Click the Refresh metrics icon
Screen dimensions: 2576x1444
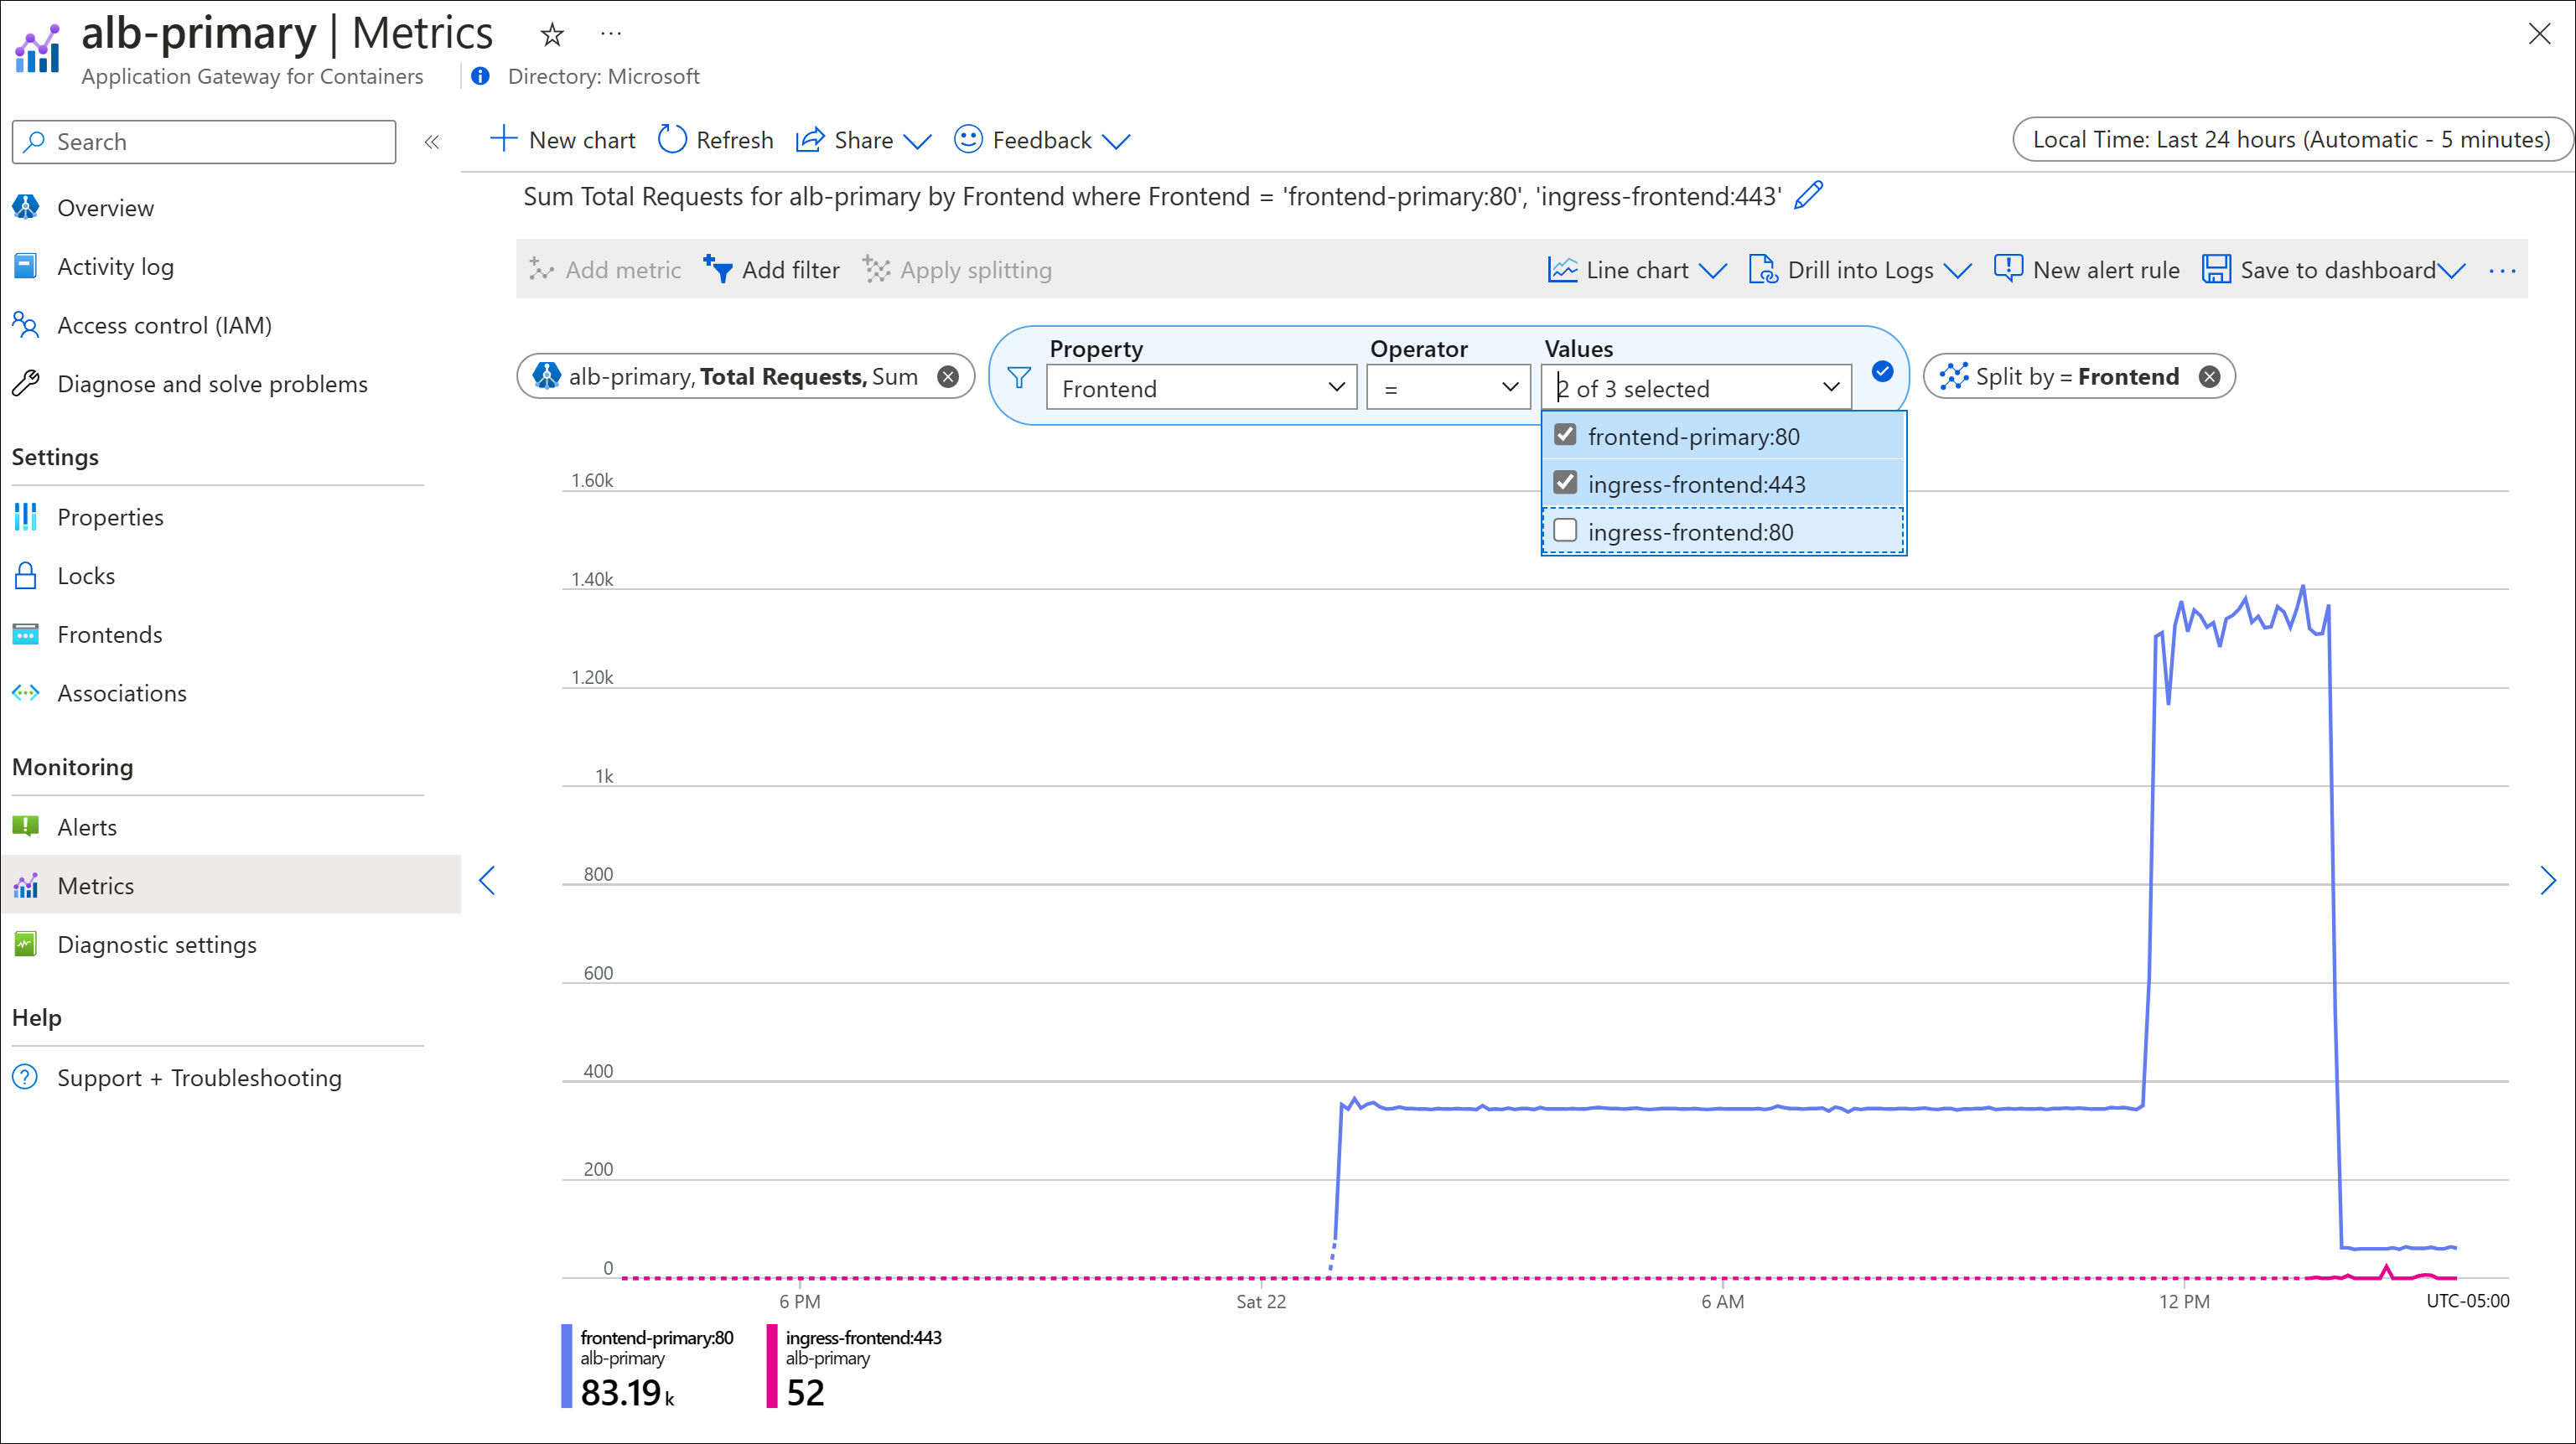674,140
